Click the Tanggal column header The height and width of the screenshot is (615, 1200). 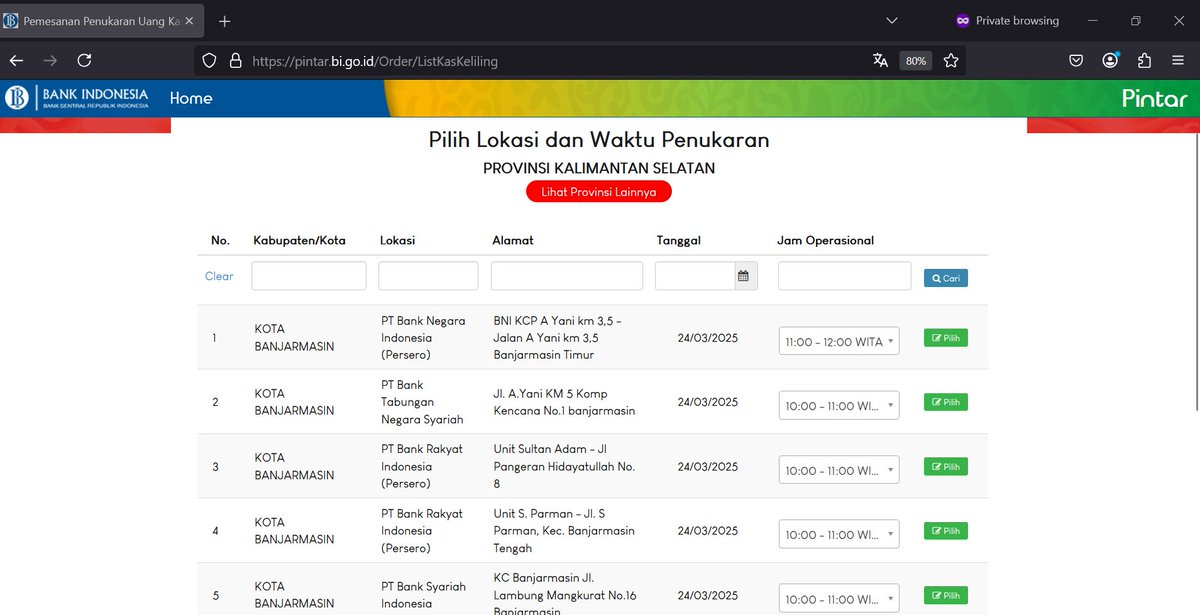click(678, 240)
